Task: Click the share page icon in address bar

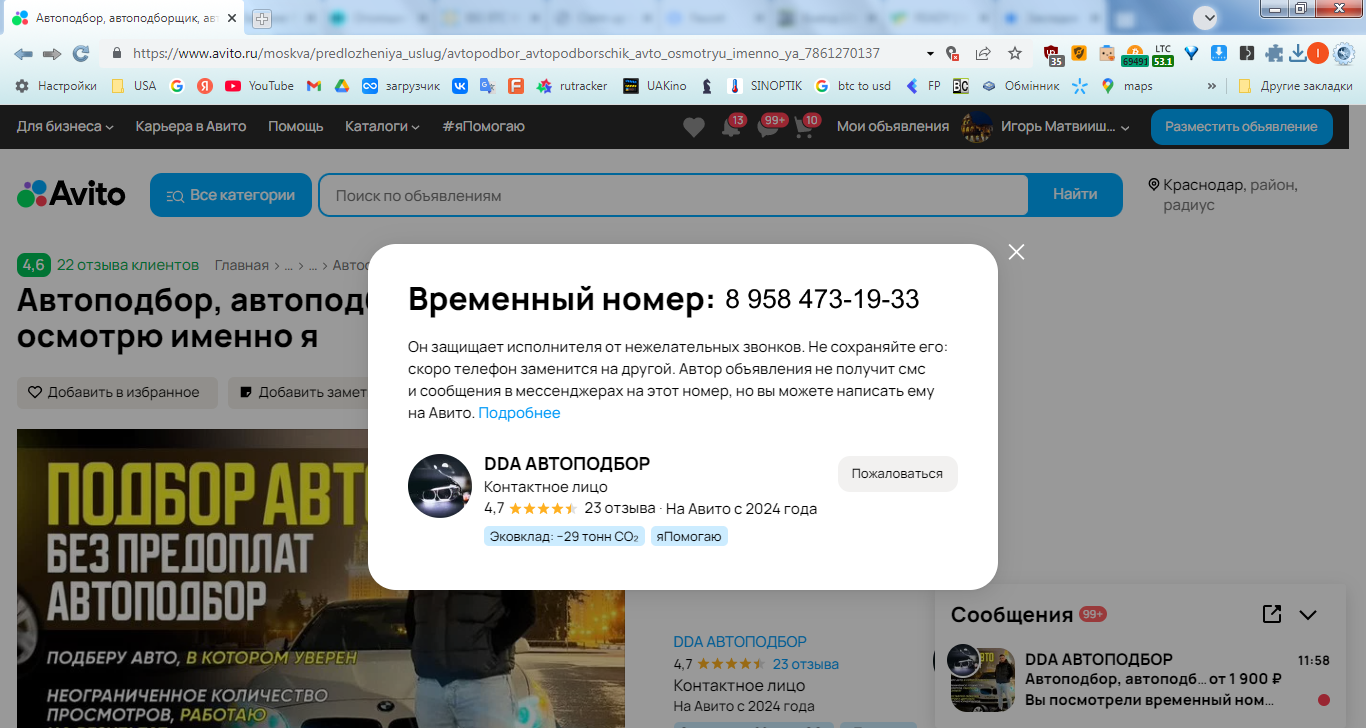Action: click(984, 53)
